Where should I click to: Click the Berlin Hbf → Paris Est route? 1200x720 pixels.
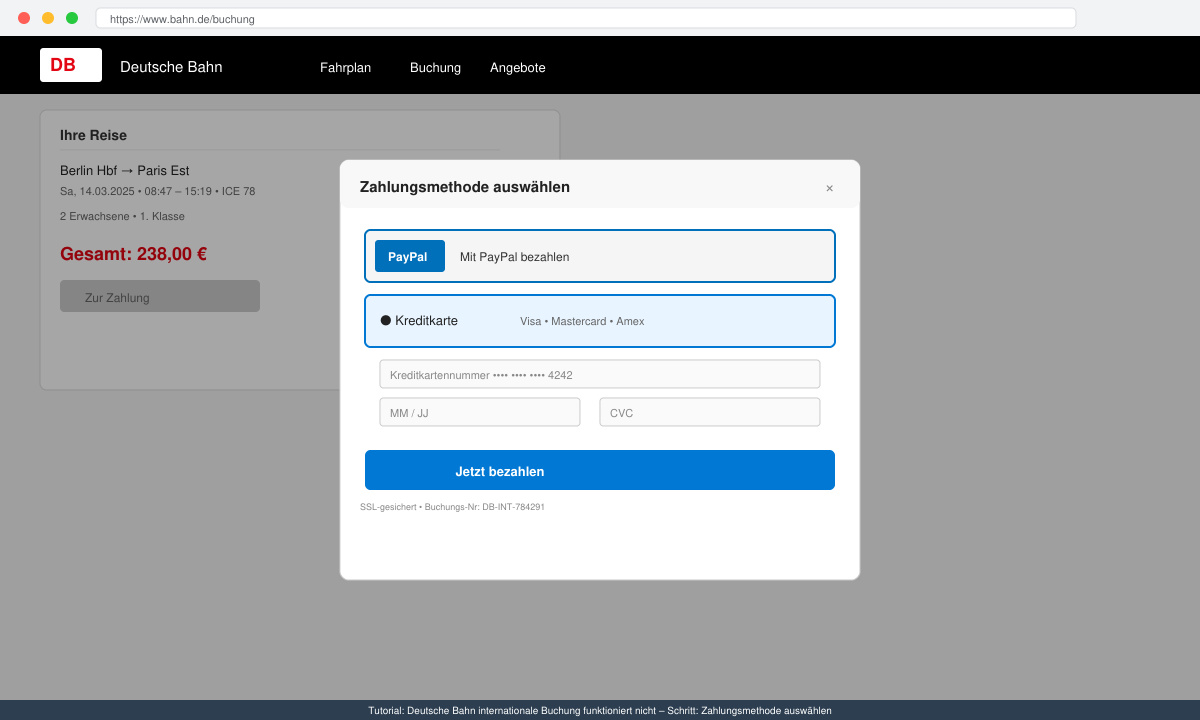coord(124,170)
